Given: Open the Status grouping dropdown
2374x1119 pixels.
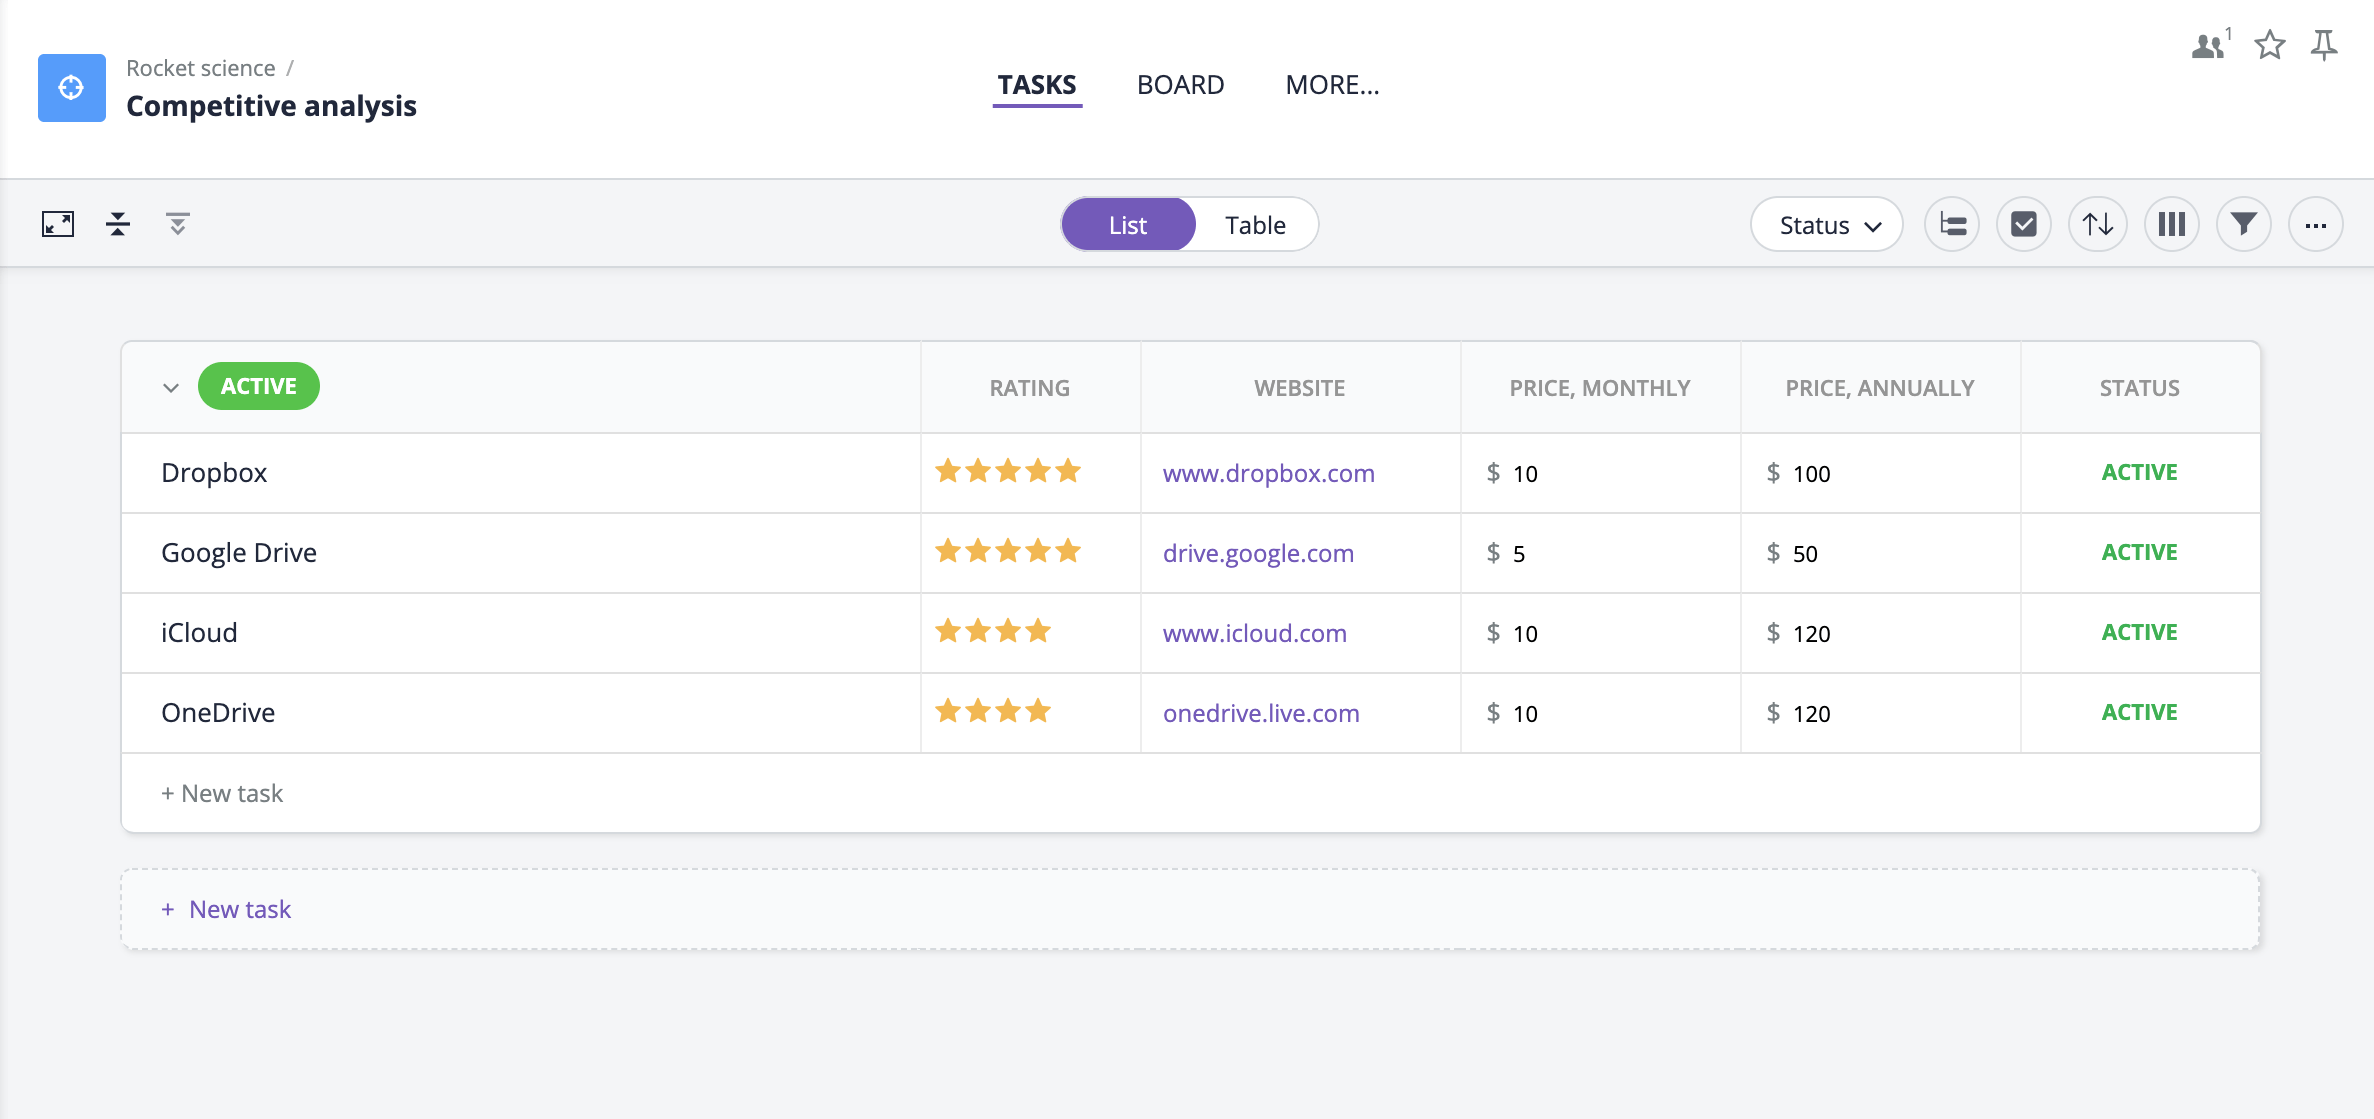Looking at the screenshot, I should [1827, 225].
